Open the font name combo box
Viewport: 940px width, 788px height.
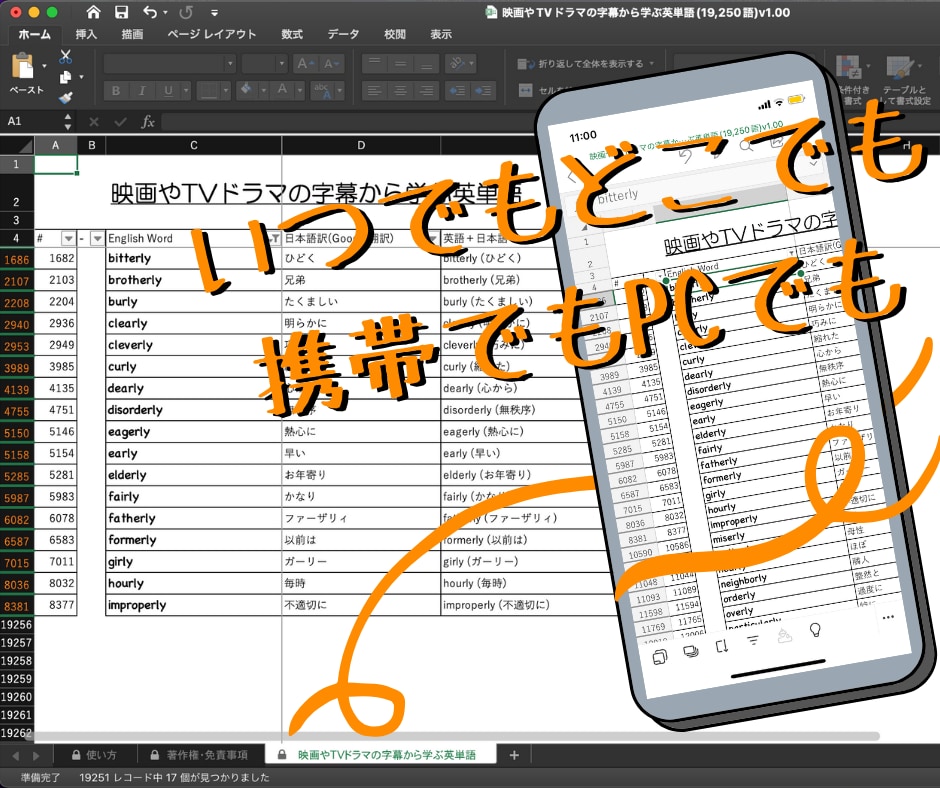tap(170, 63)
